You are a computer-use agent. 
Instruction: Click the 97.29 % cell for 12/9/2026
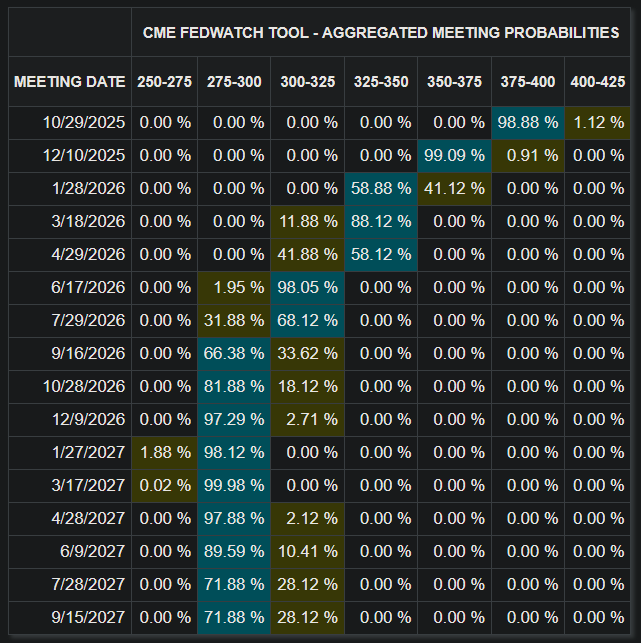[x=234, y=420]
